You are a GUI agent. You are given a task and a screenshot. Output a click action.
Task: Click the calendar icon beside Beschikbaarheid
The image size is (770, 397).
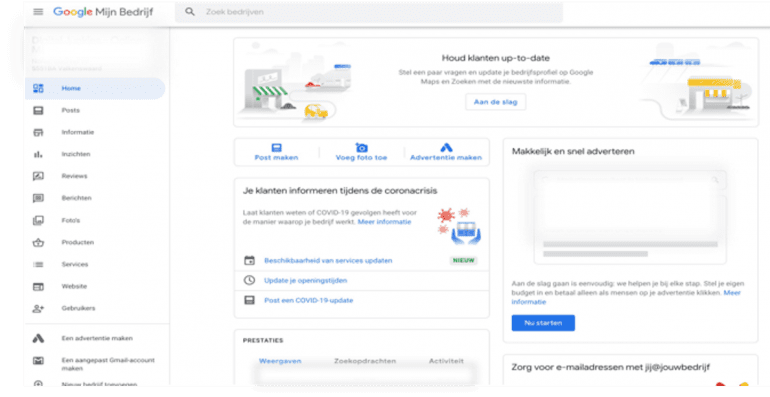[249, 261]
